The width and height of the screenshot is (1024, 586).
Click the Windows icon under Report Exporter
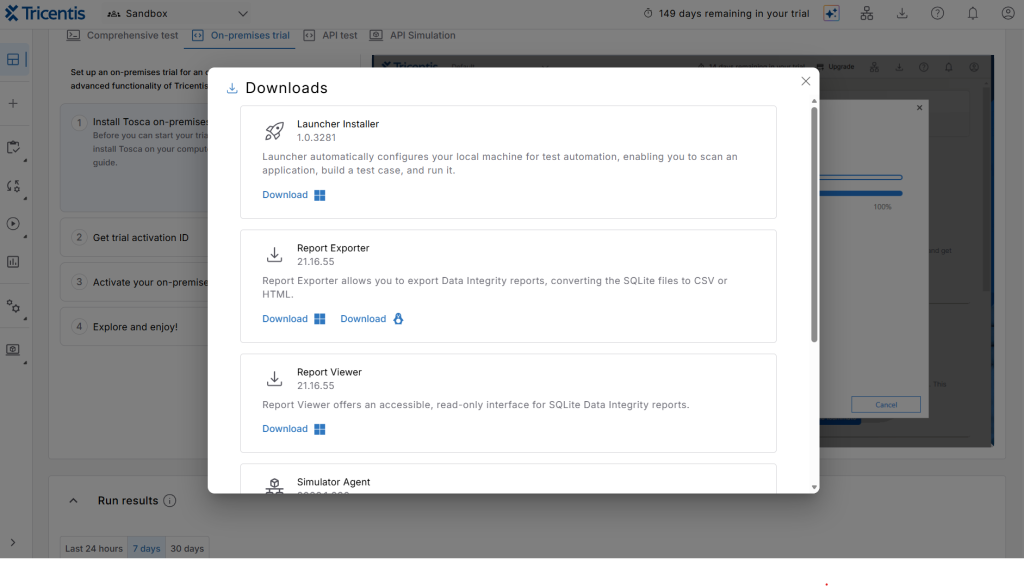[319, 319]
